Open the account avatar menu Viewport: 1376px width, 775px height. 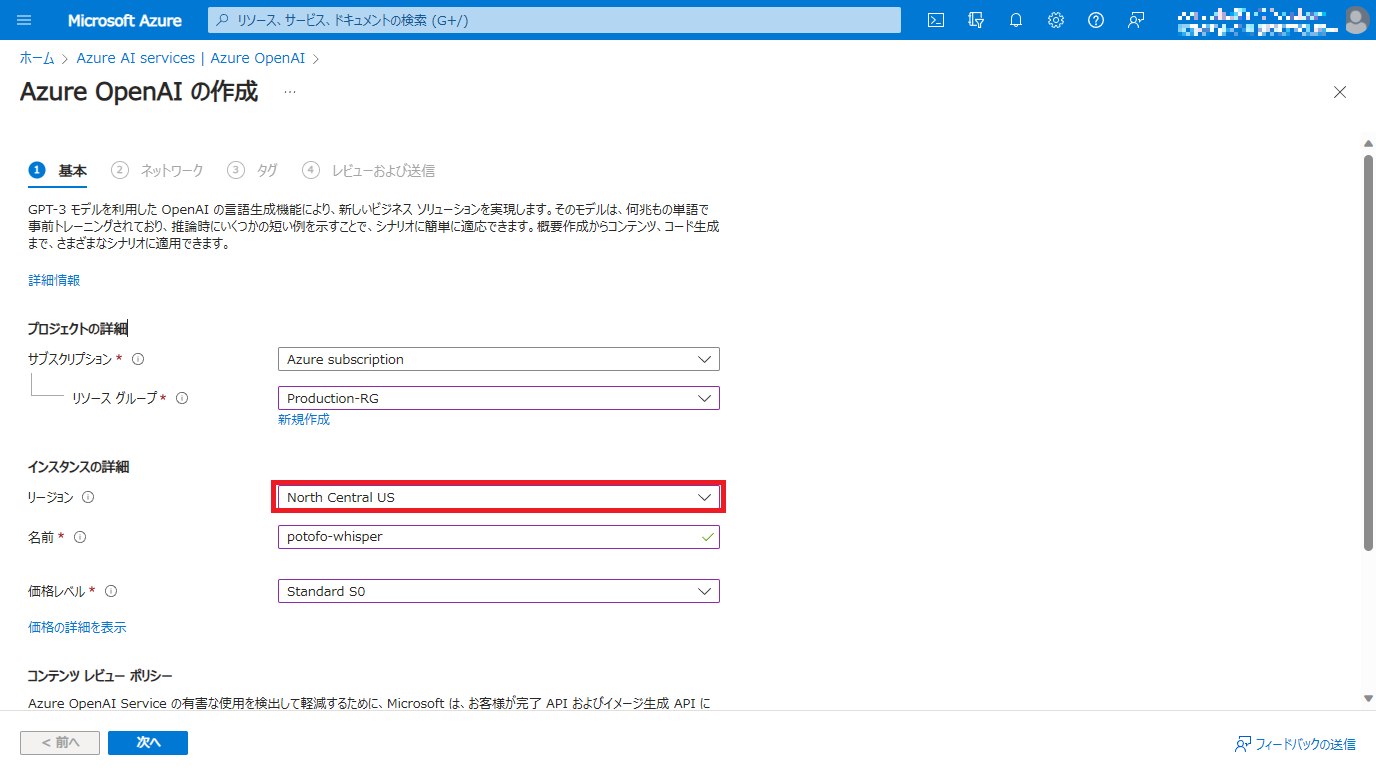click(1355, 20)
